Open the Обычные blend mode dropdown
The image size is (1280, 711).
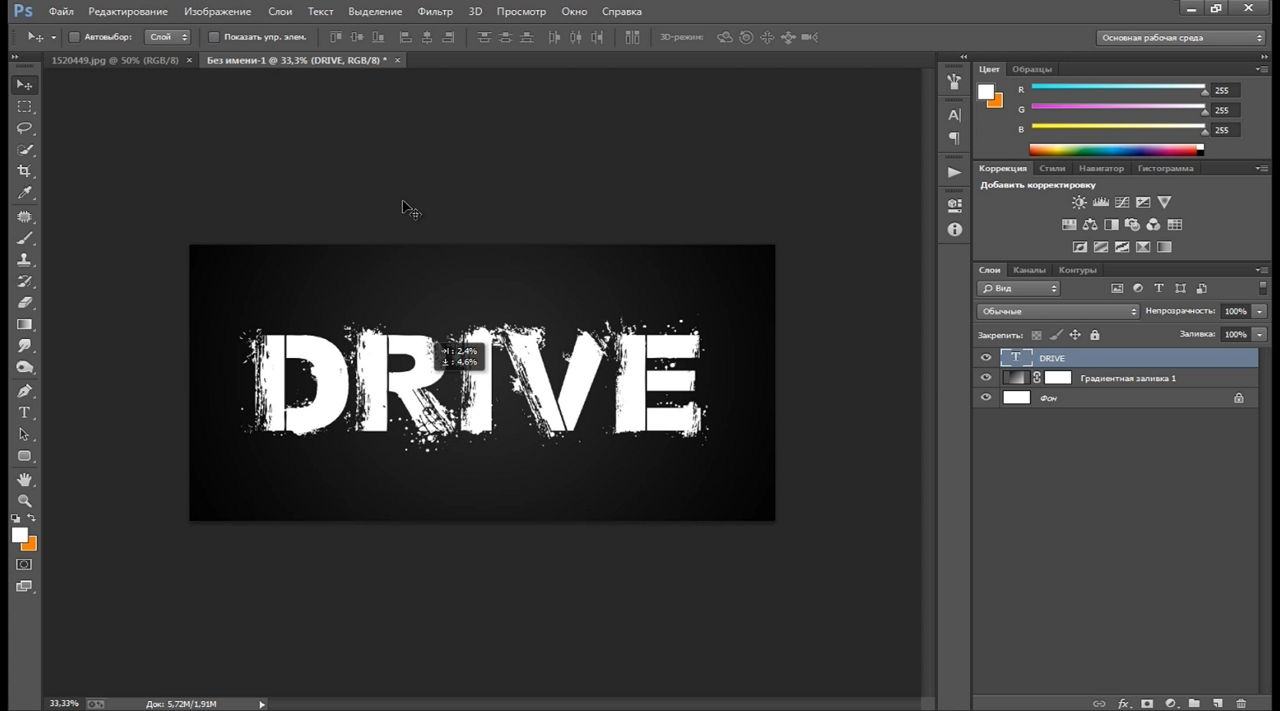click(1058, 311)
